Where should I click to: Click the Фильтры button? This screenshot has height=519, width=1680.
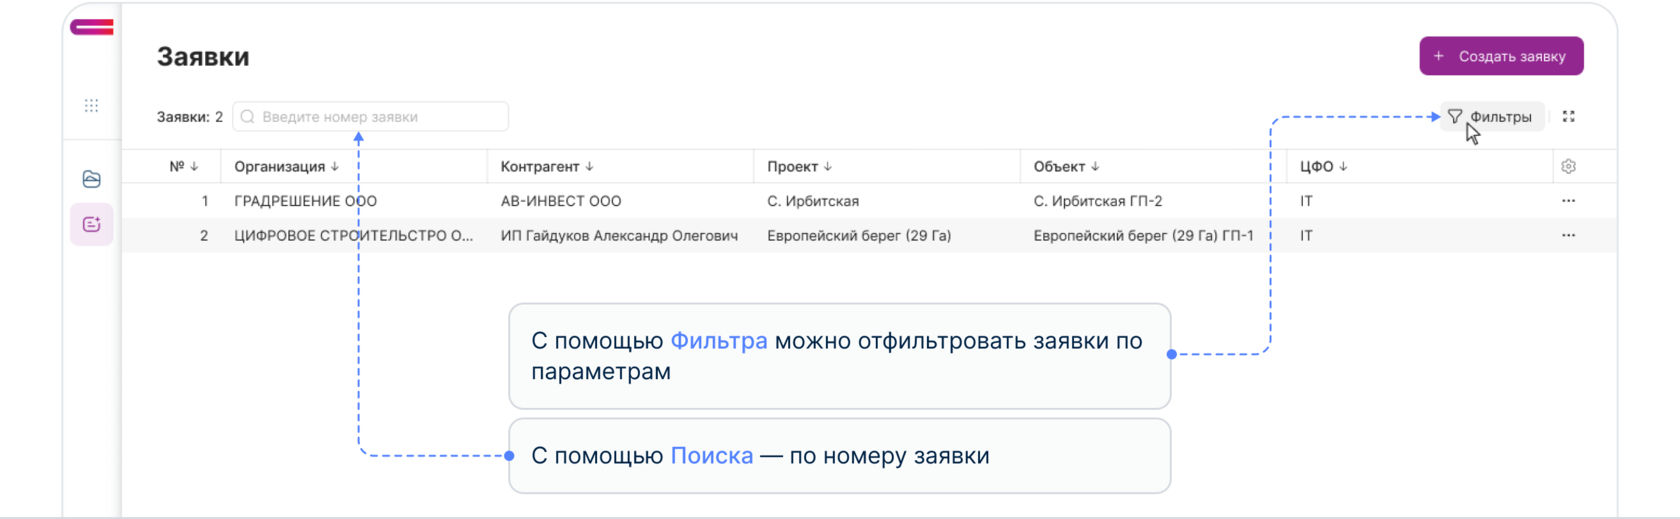[x=1491, y=117]
